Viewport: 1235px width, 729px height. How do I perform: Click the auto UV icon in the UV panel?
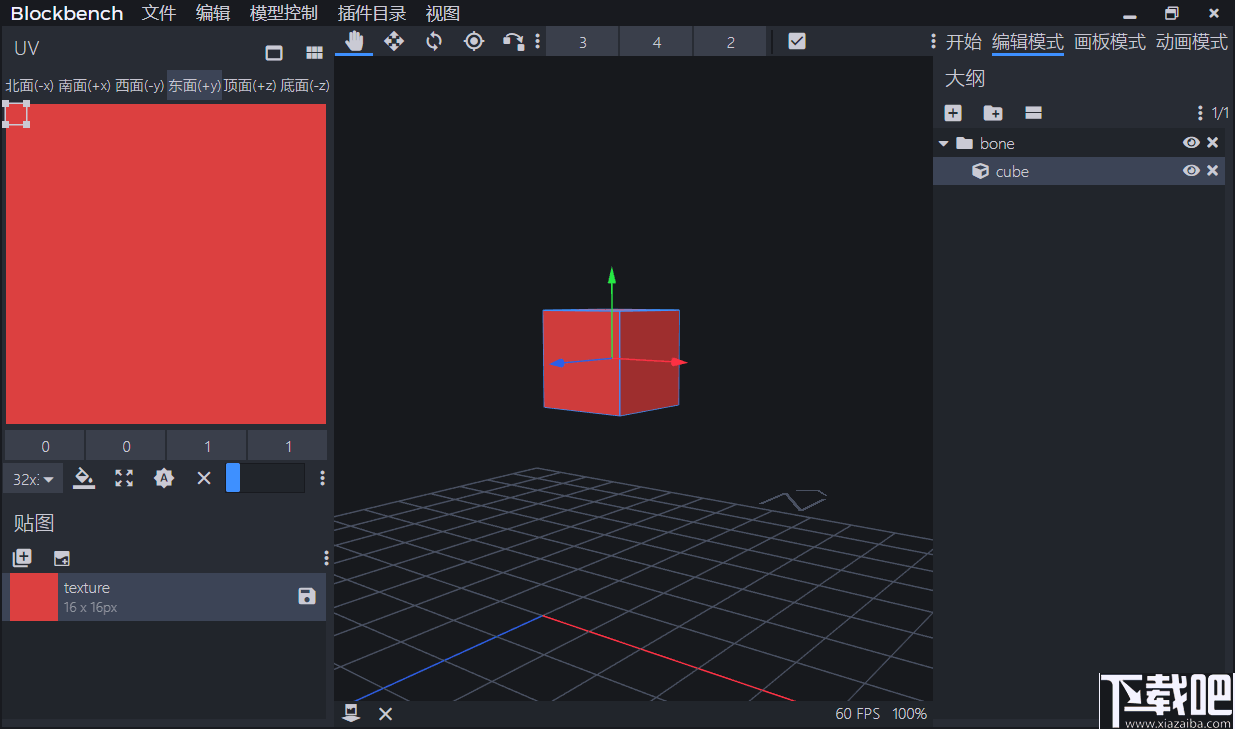[164, 478]
